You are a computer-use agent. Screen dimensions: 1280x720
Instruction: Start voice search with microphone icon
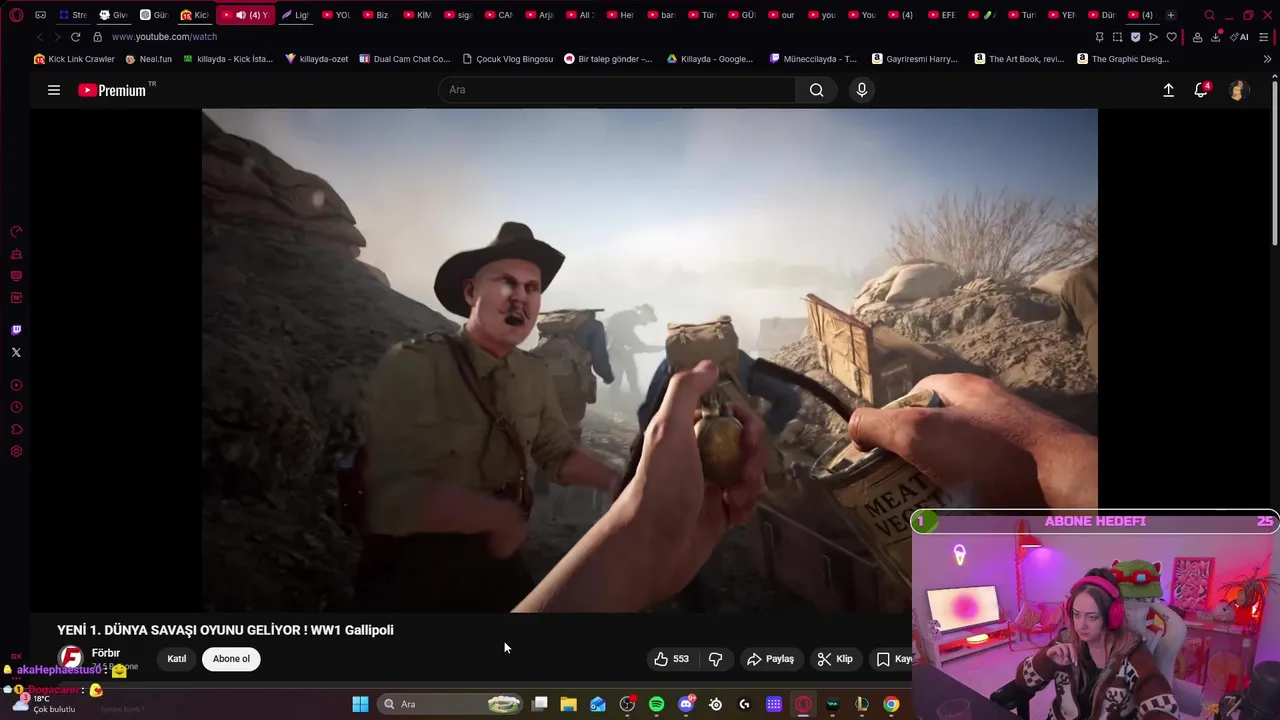click(x=862, y=90)
